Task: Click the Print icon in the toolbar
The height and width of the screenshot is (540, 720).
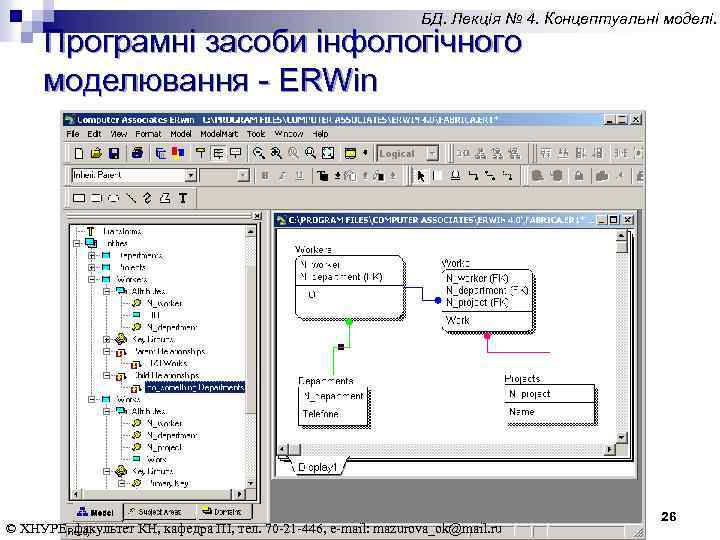Action: click(x=137, y=153)
